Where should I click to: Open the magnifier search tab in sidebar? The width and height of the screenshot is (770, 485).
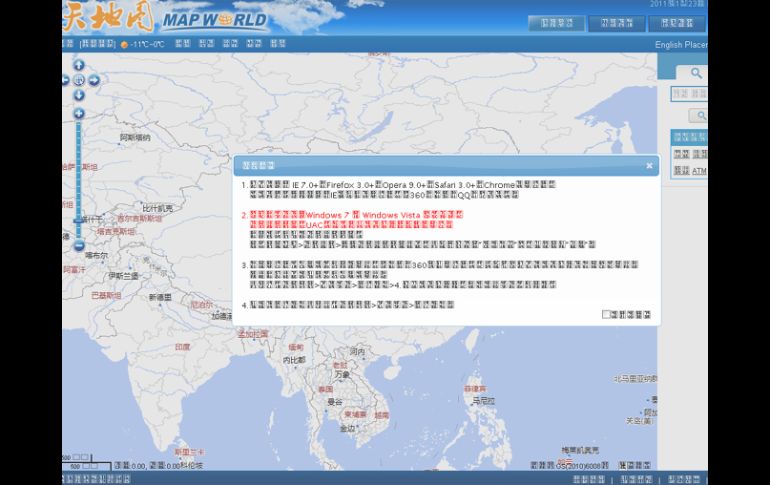point(695,73)
